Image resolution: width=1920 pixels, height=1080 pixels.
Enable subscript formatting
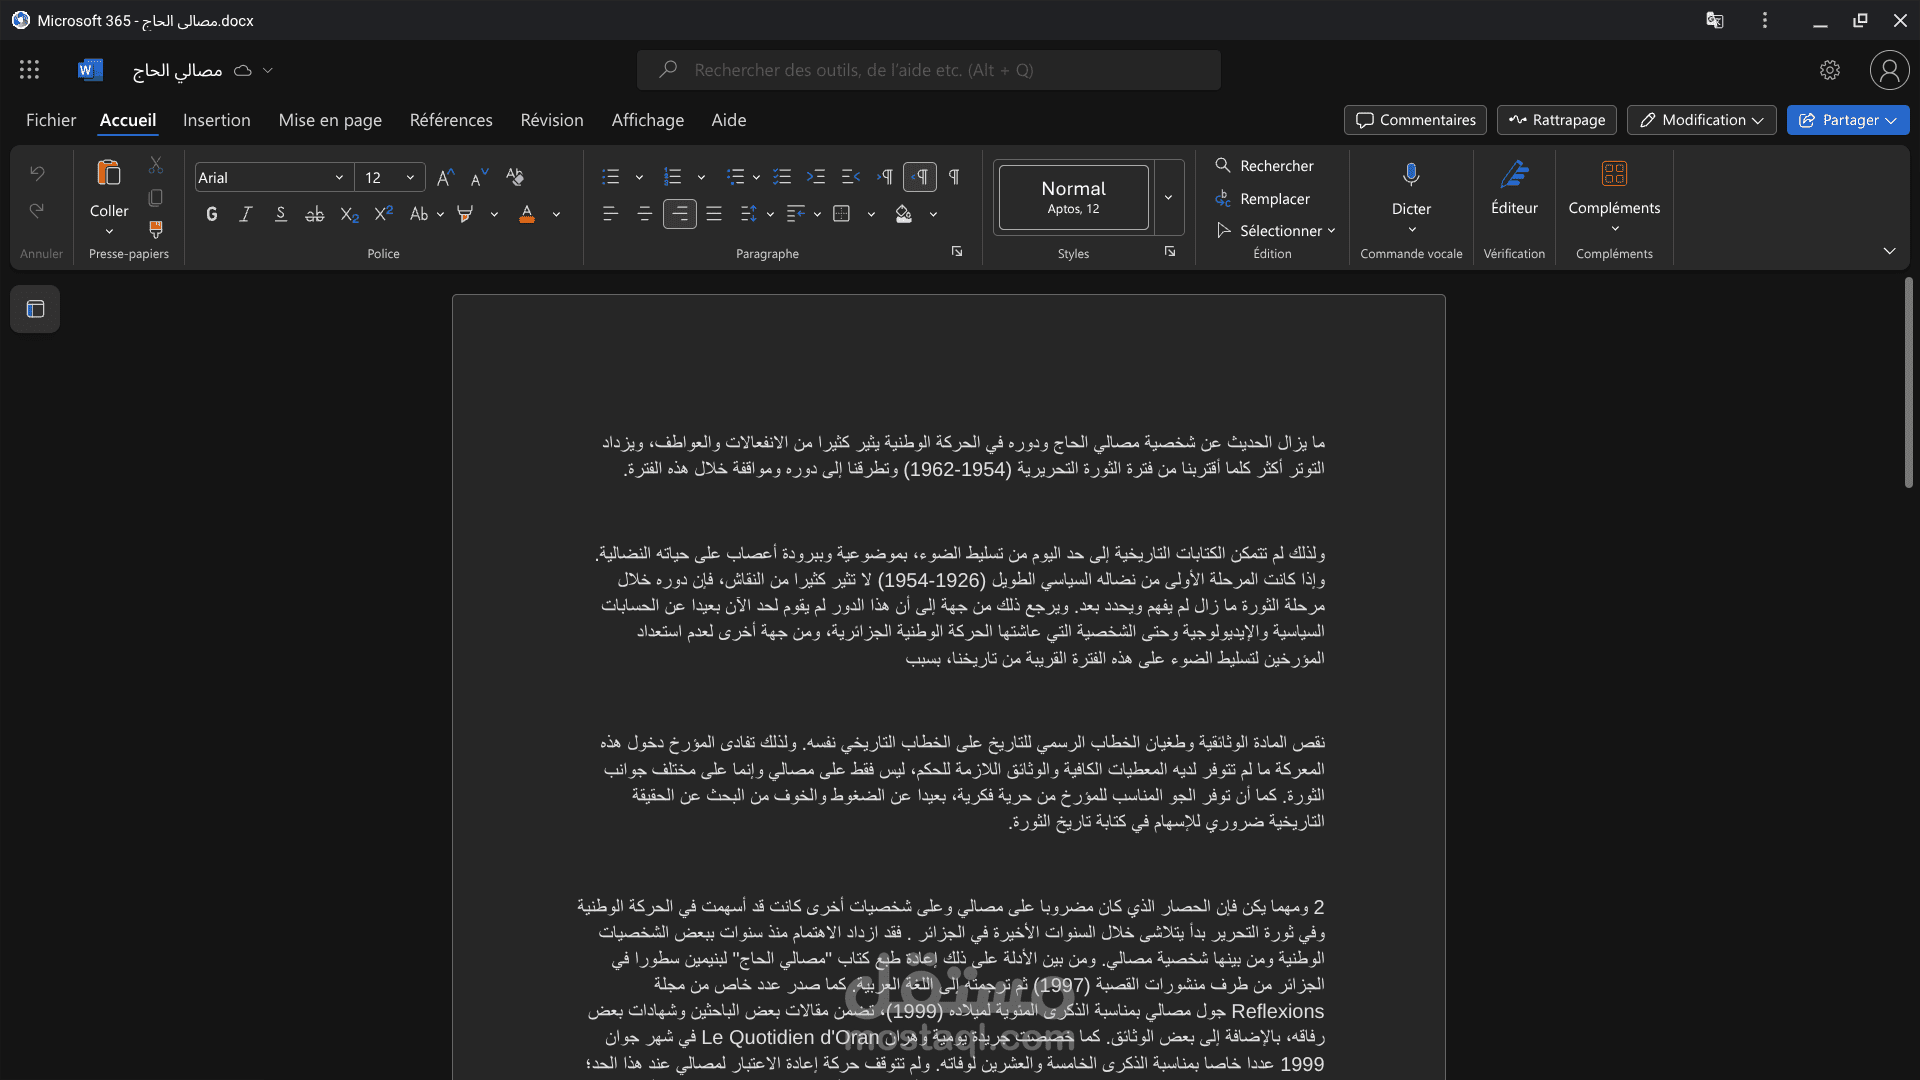(x=348, y=213)
